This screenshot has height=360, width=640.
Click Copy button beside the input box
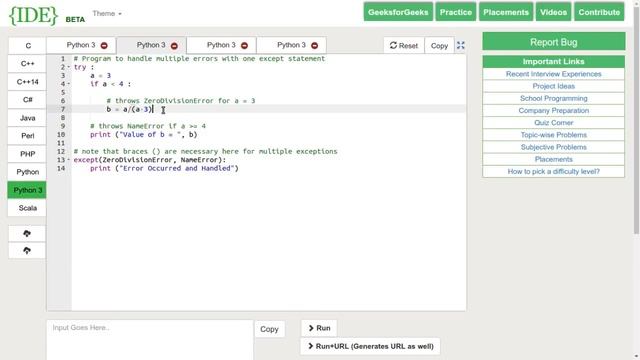269,329
